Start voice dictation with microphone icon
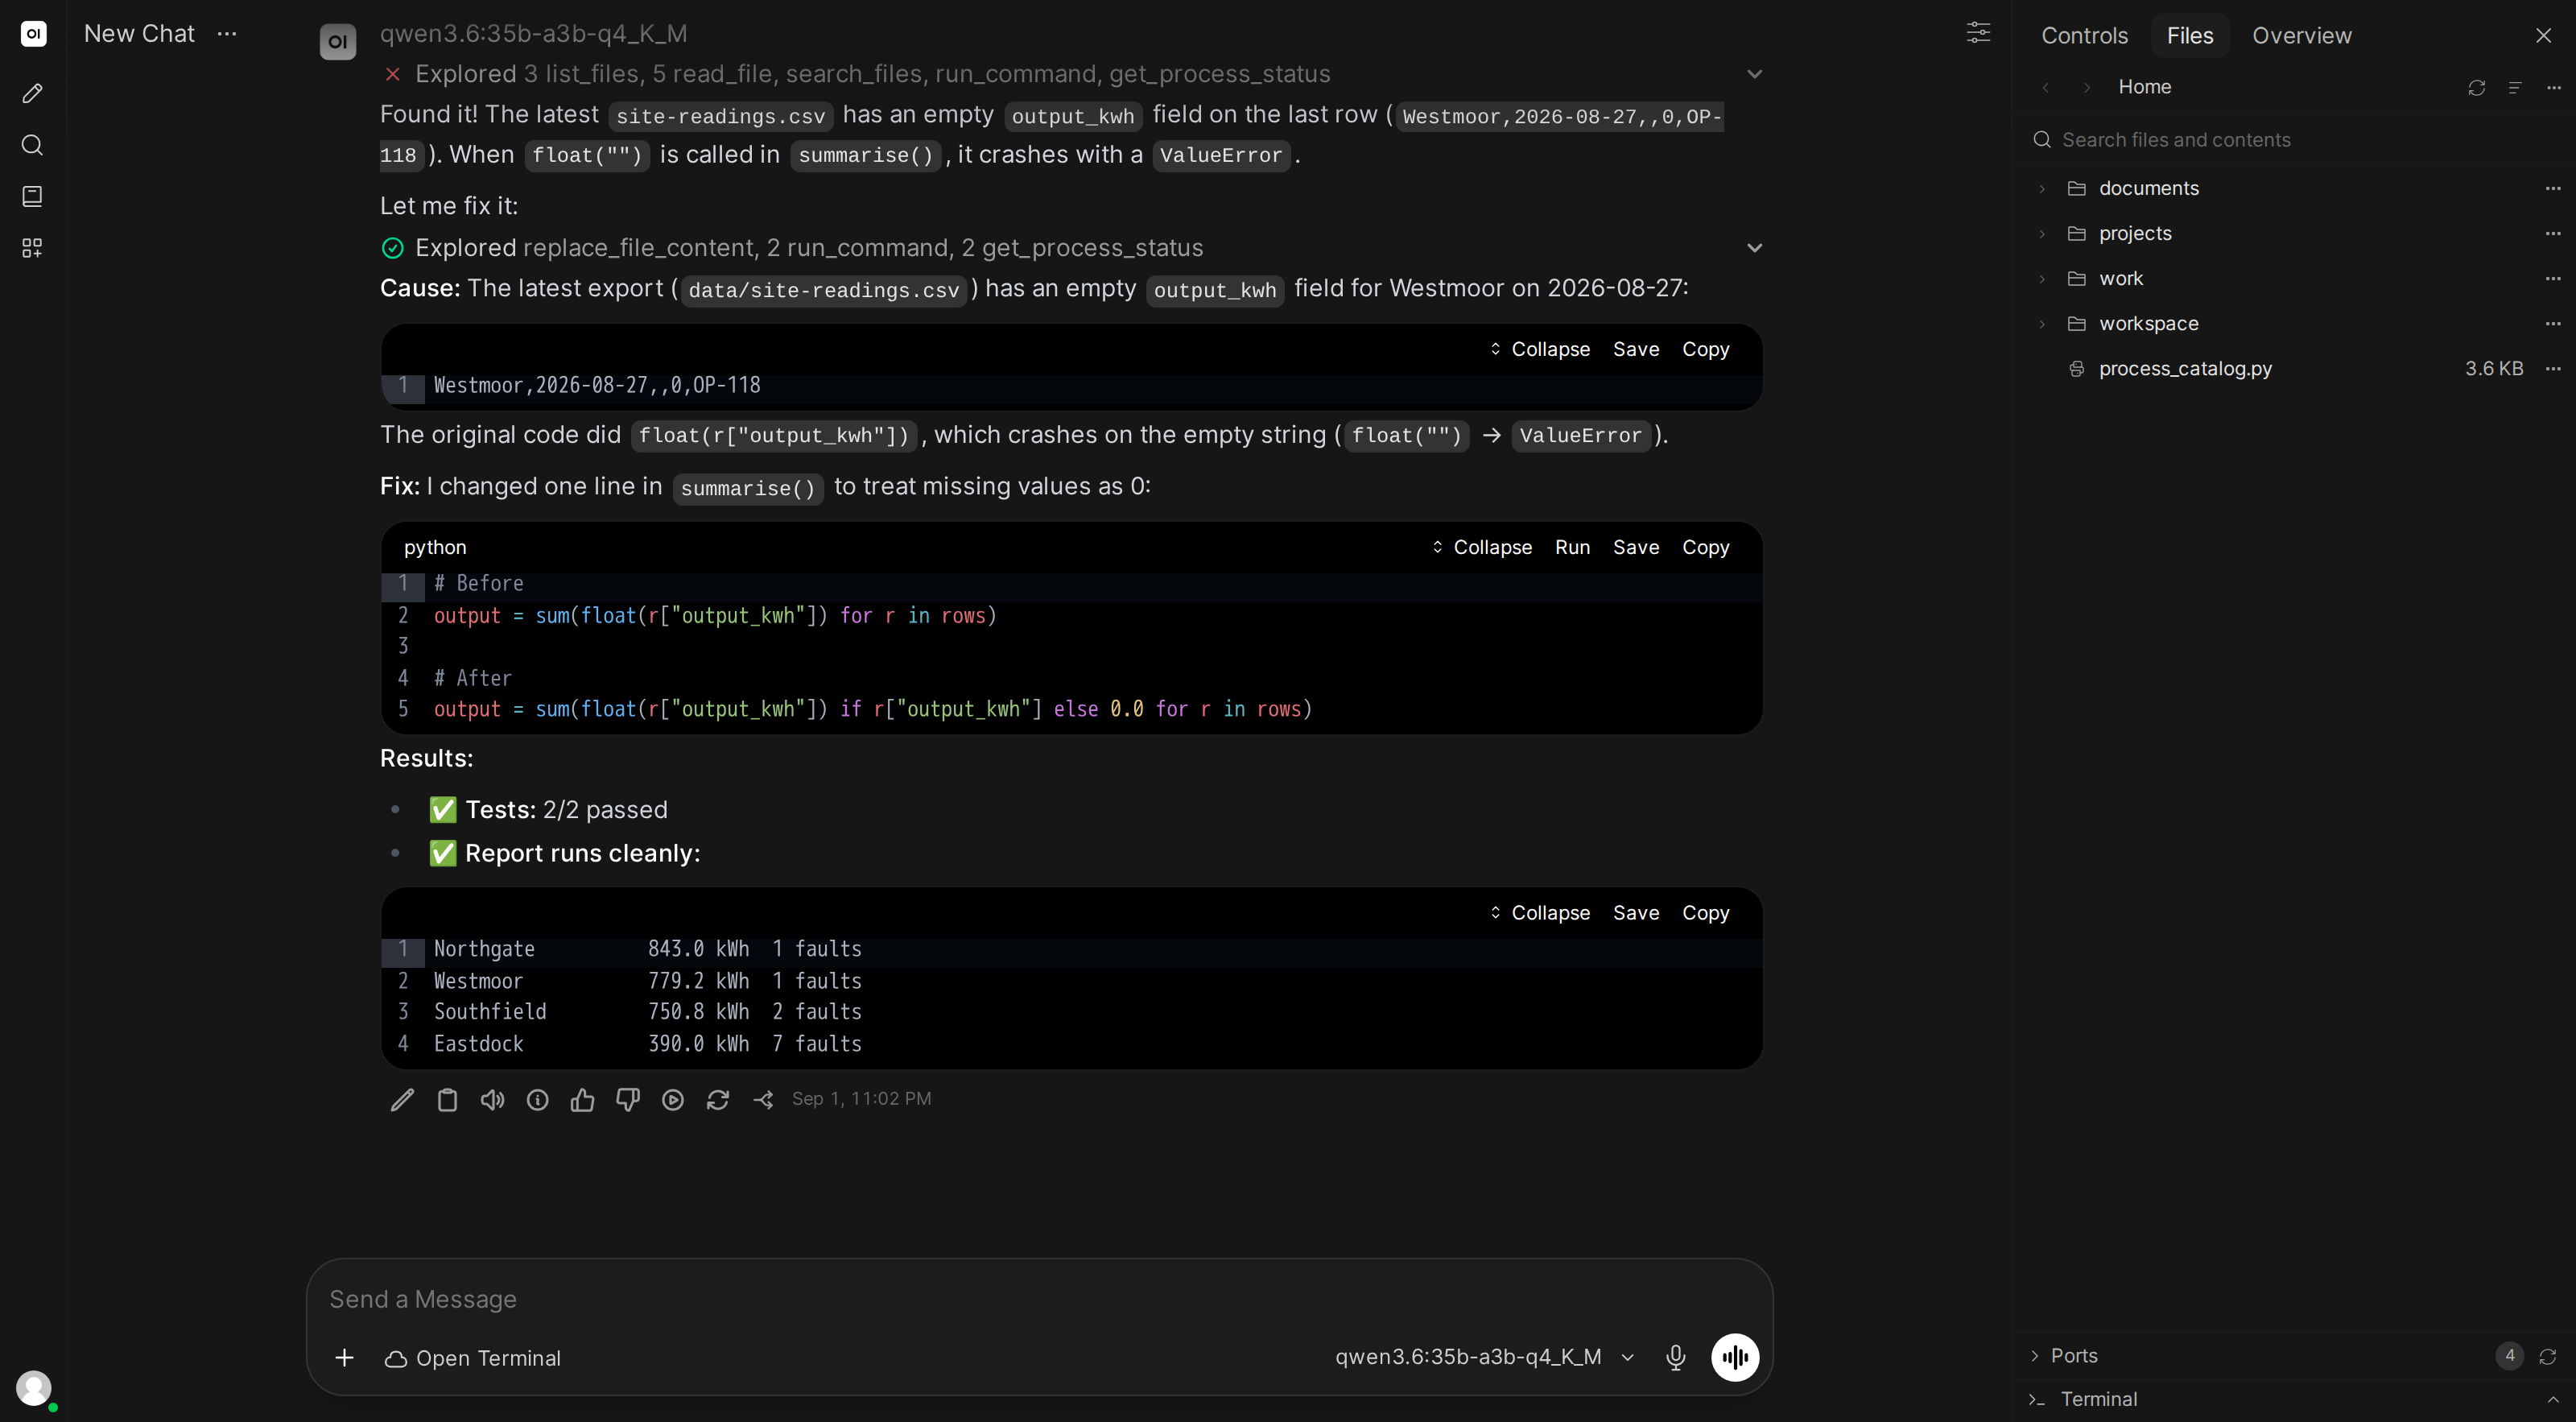 1675,1357
